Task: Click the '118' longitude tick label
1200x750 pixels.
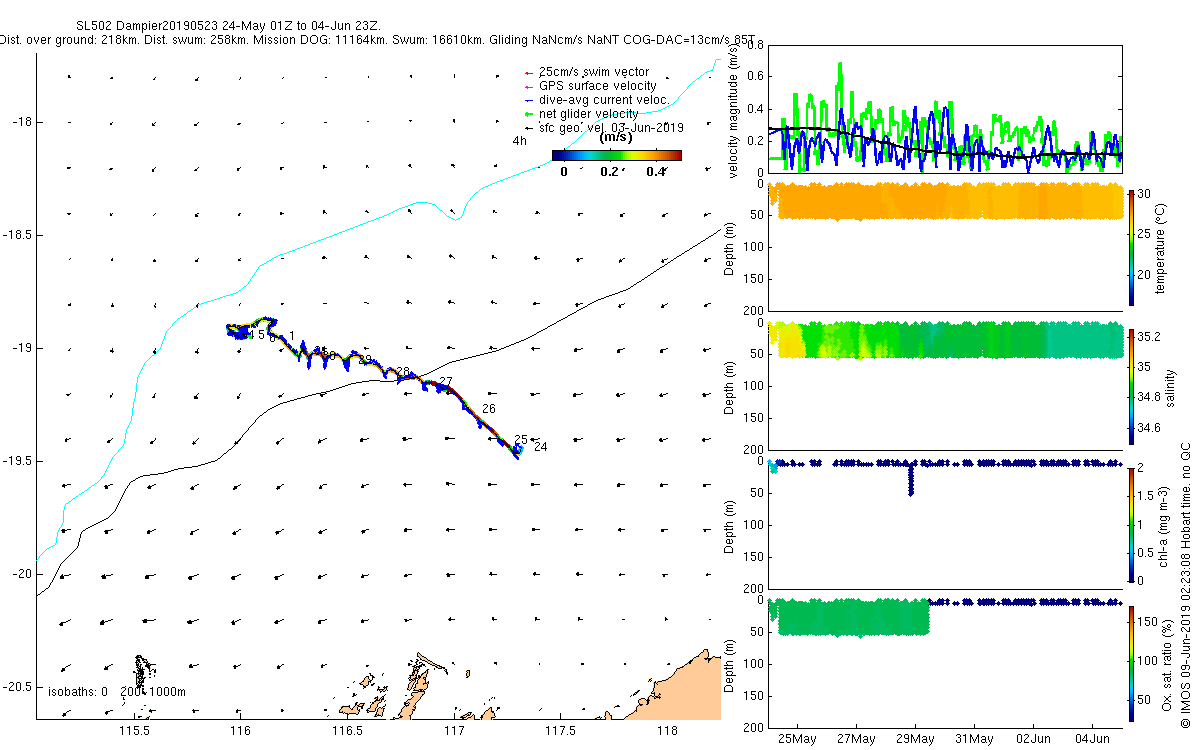Action: click(x=666, y=731)
